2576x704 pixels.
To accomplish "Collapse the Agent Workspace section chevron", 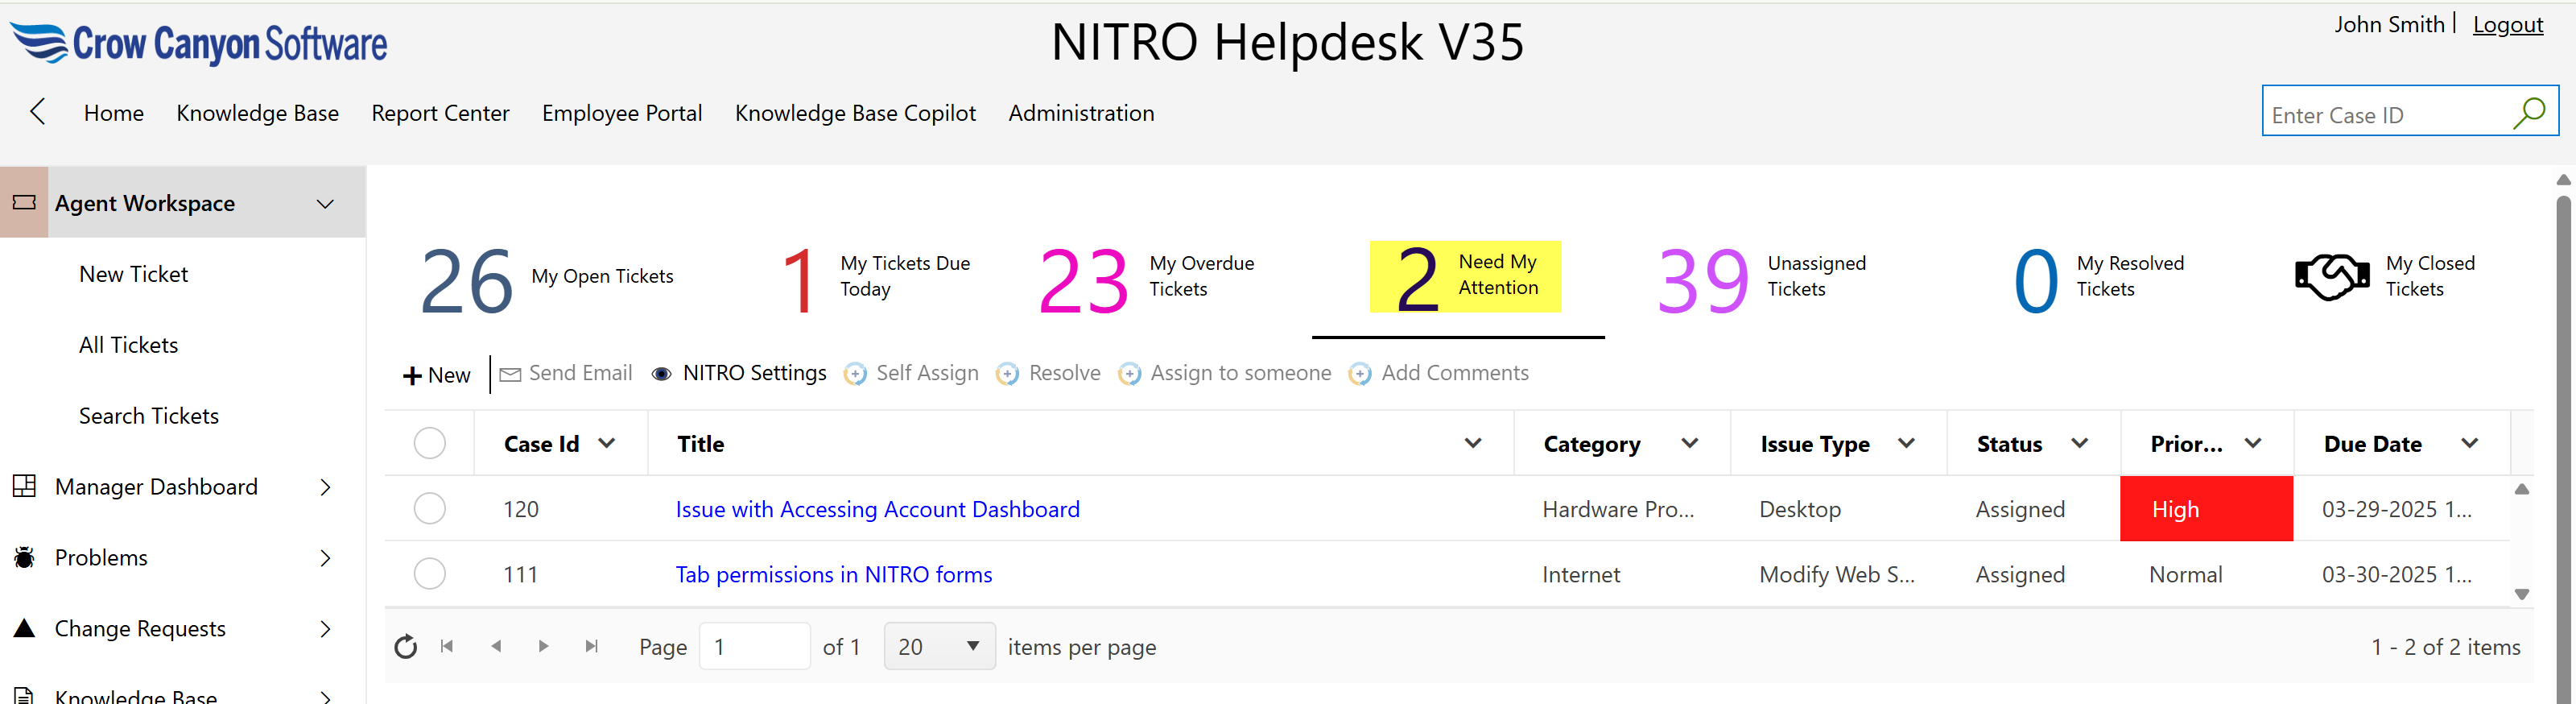I will [325, 204].
